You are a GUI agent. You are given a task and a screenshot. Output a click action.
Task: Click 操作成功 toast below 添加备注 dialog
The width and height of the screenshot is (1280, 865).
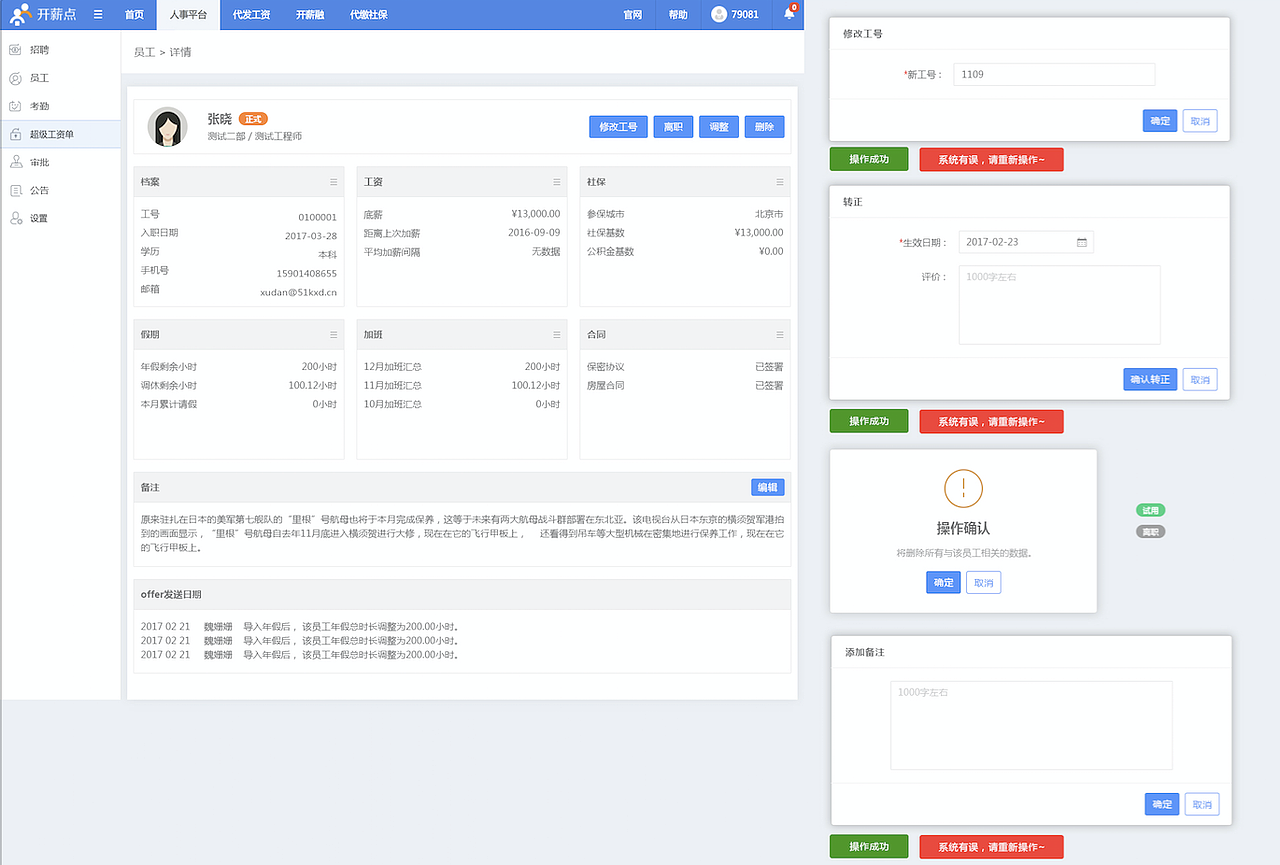click(869, 847)
